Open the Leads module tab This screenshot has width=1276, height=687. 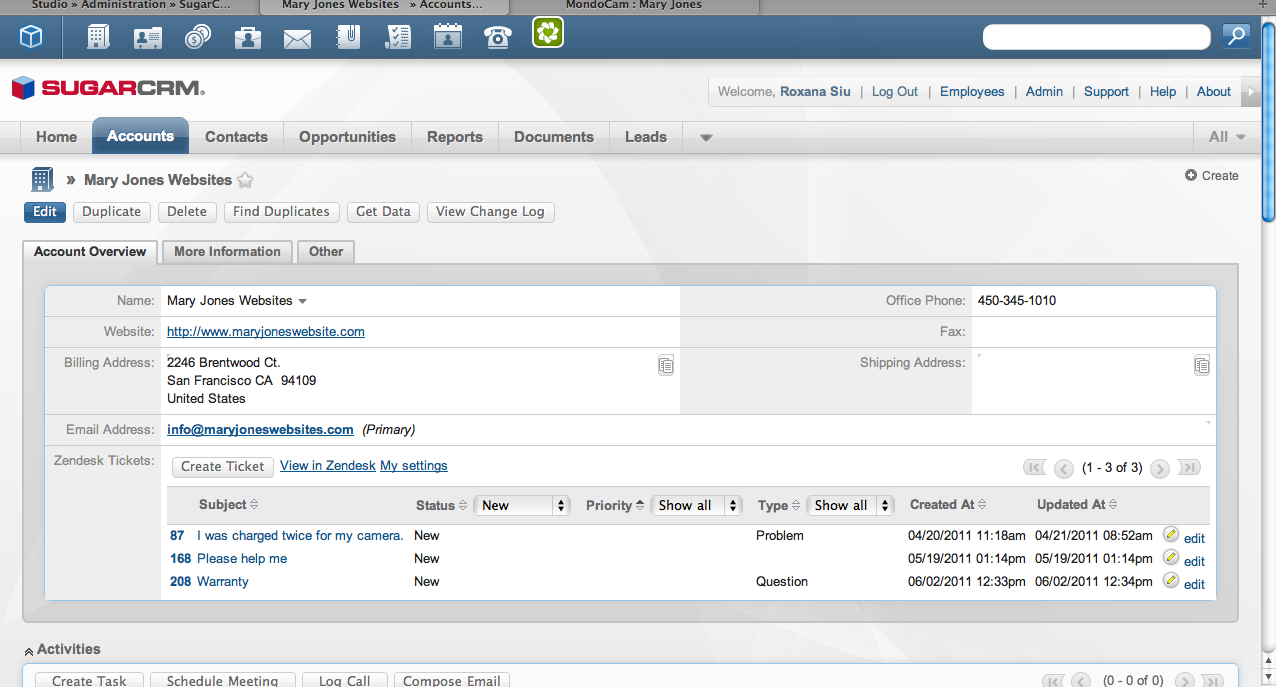[x=646, y=137]
